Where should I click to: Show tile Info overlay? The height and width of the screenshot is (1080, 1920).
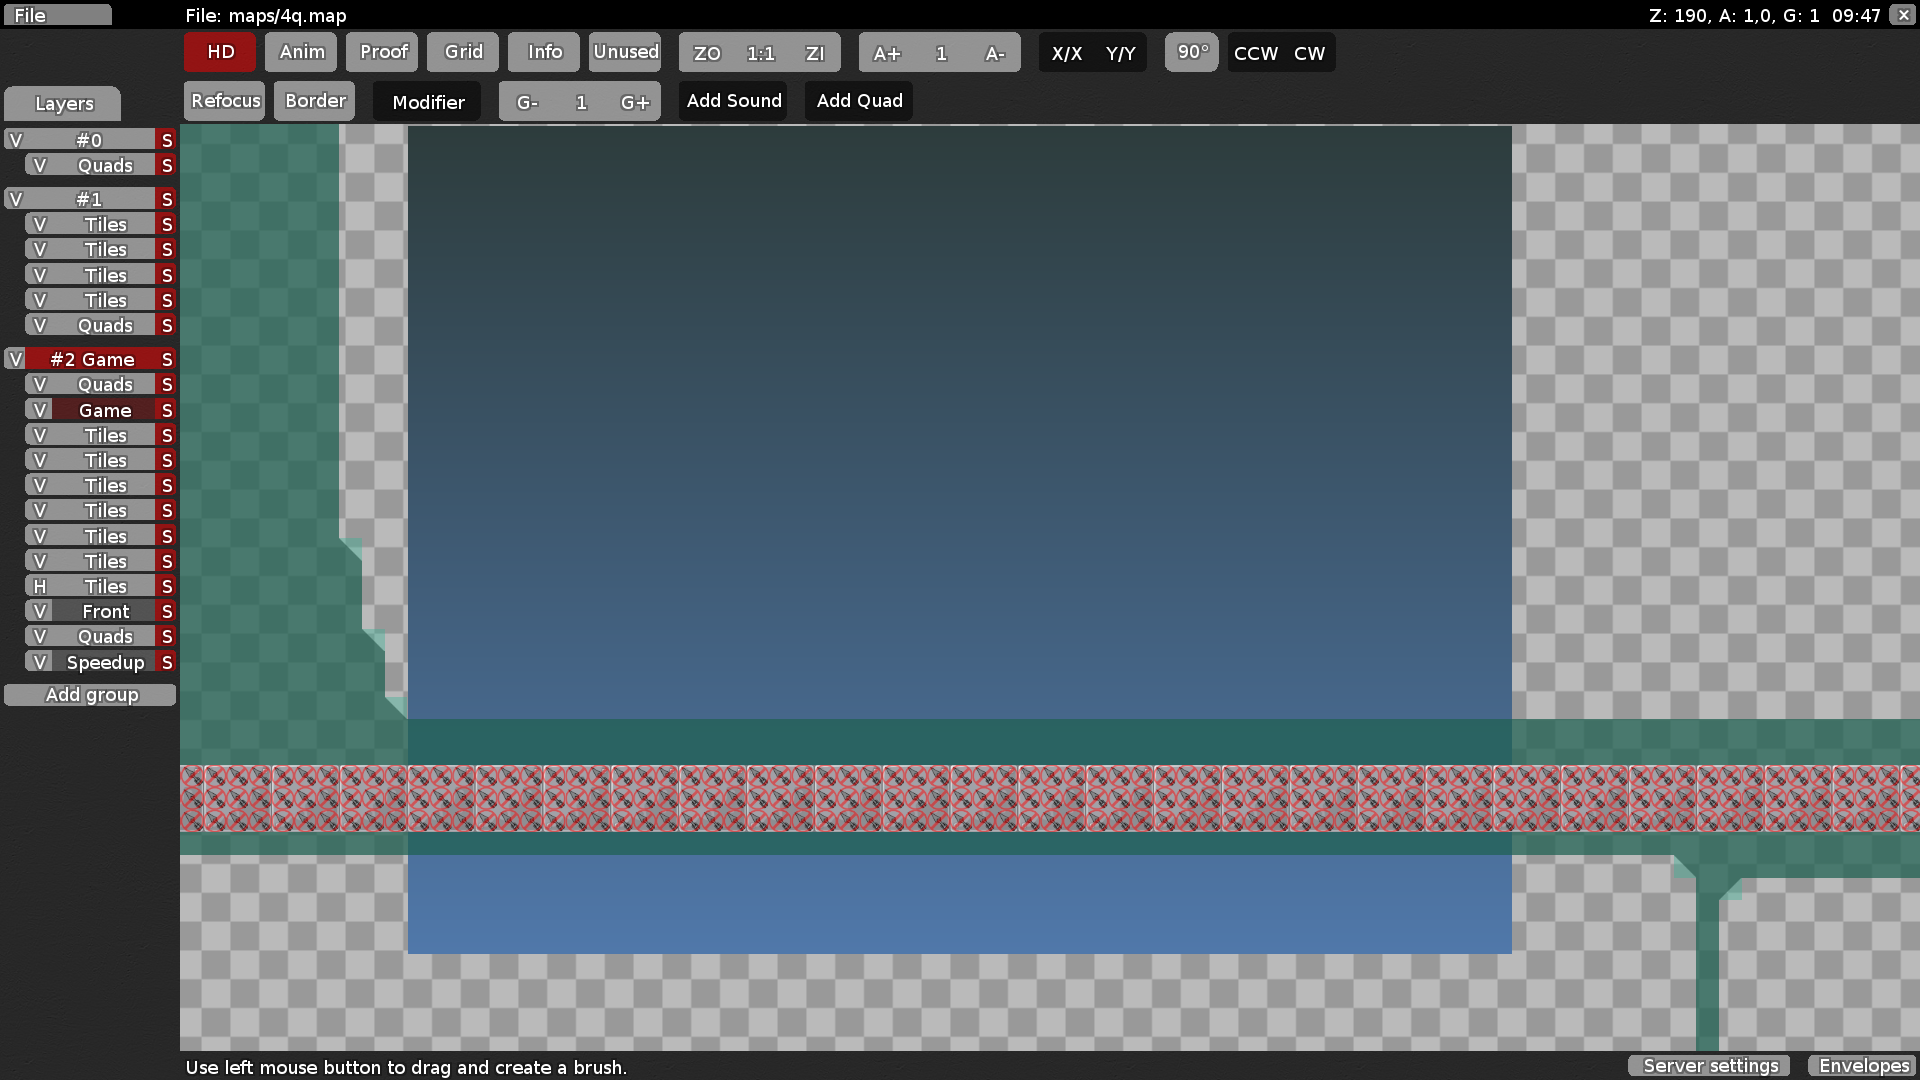pyautogui.click(x=543, y=52)
